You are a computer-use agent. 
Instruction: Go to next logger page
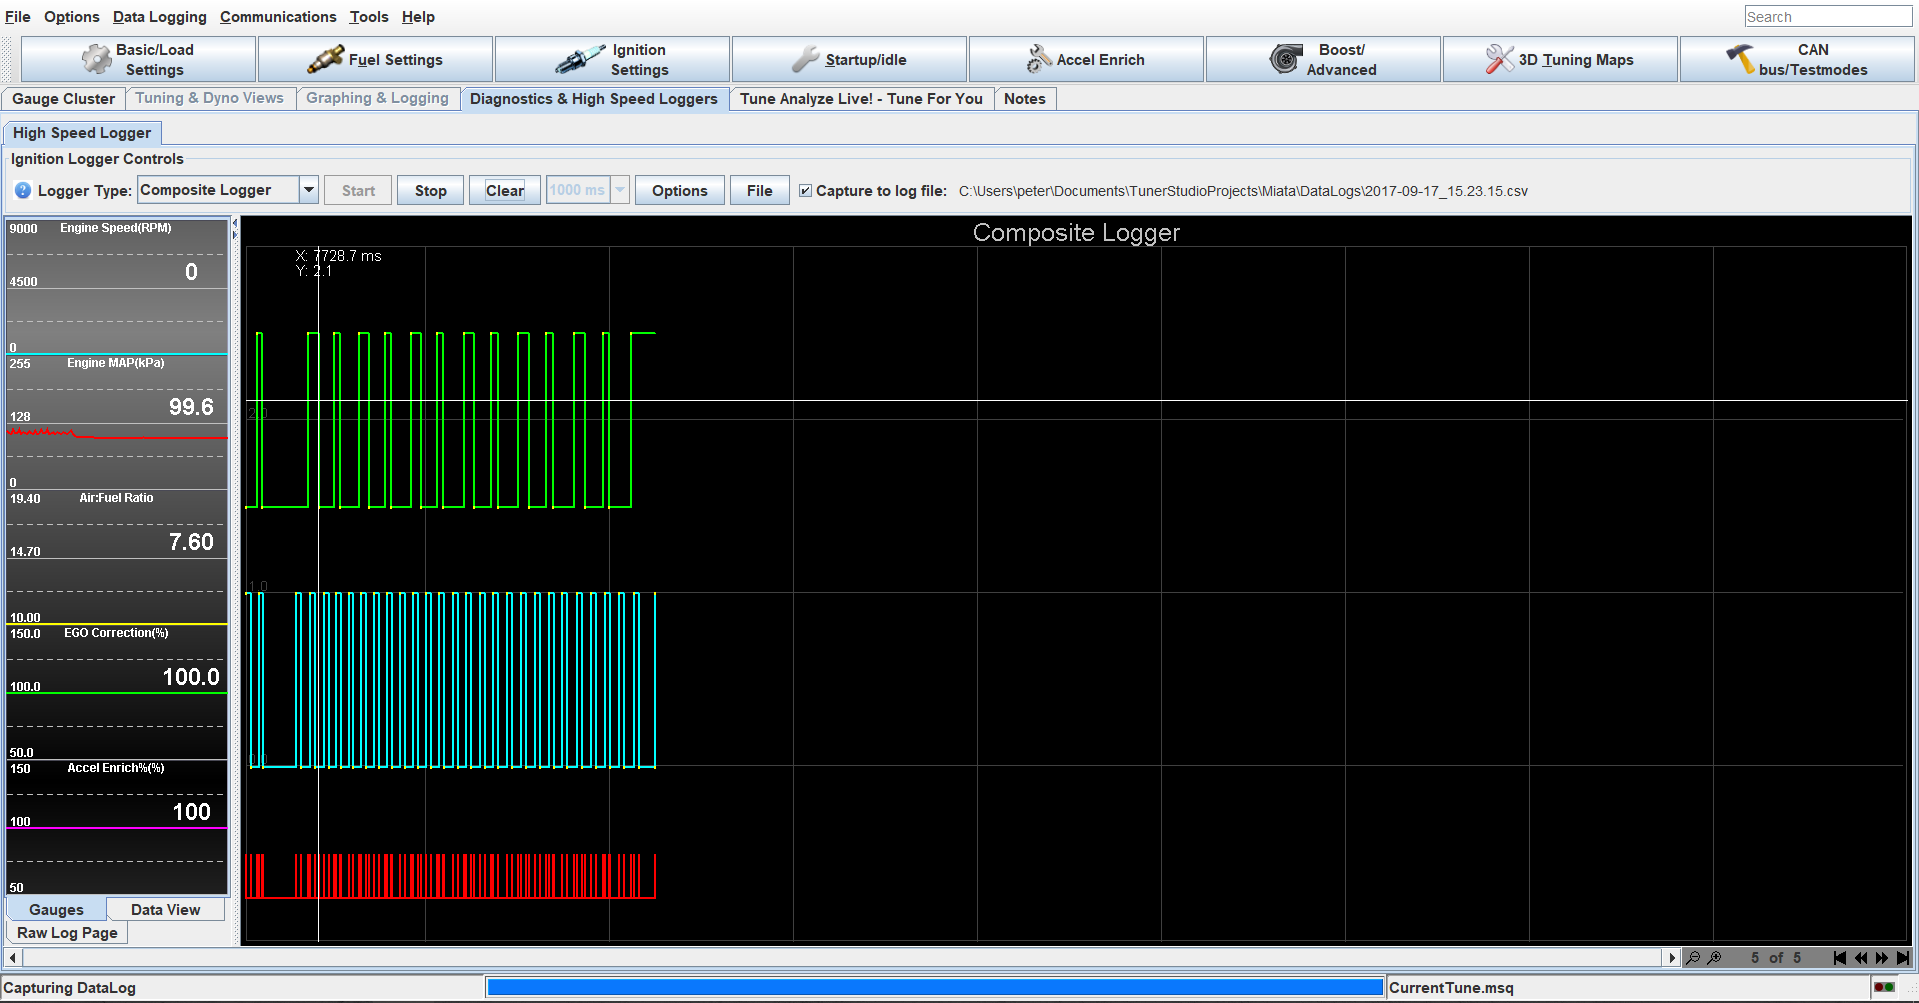(1881, 958)
